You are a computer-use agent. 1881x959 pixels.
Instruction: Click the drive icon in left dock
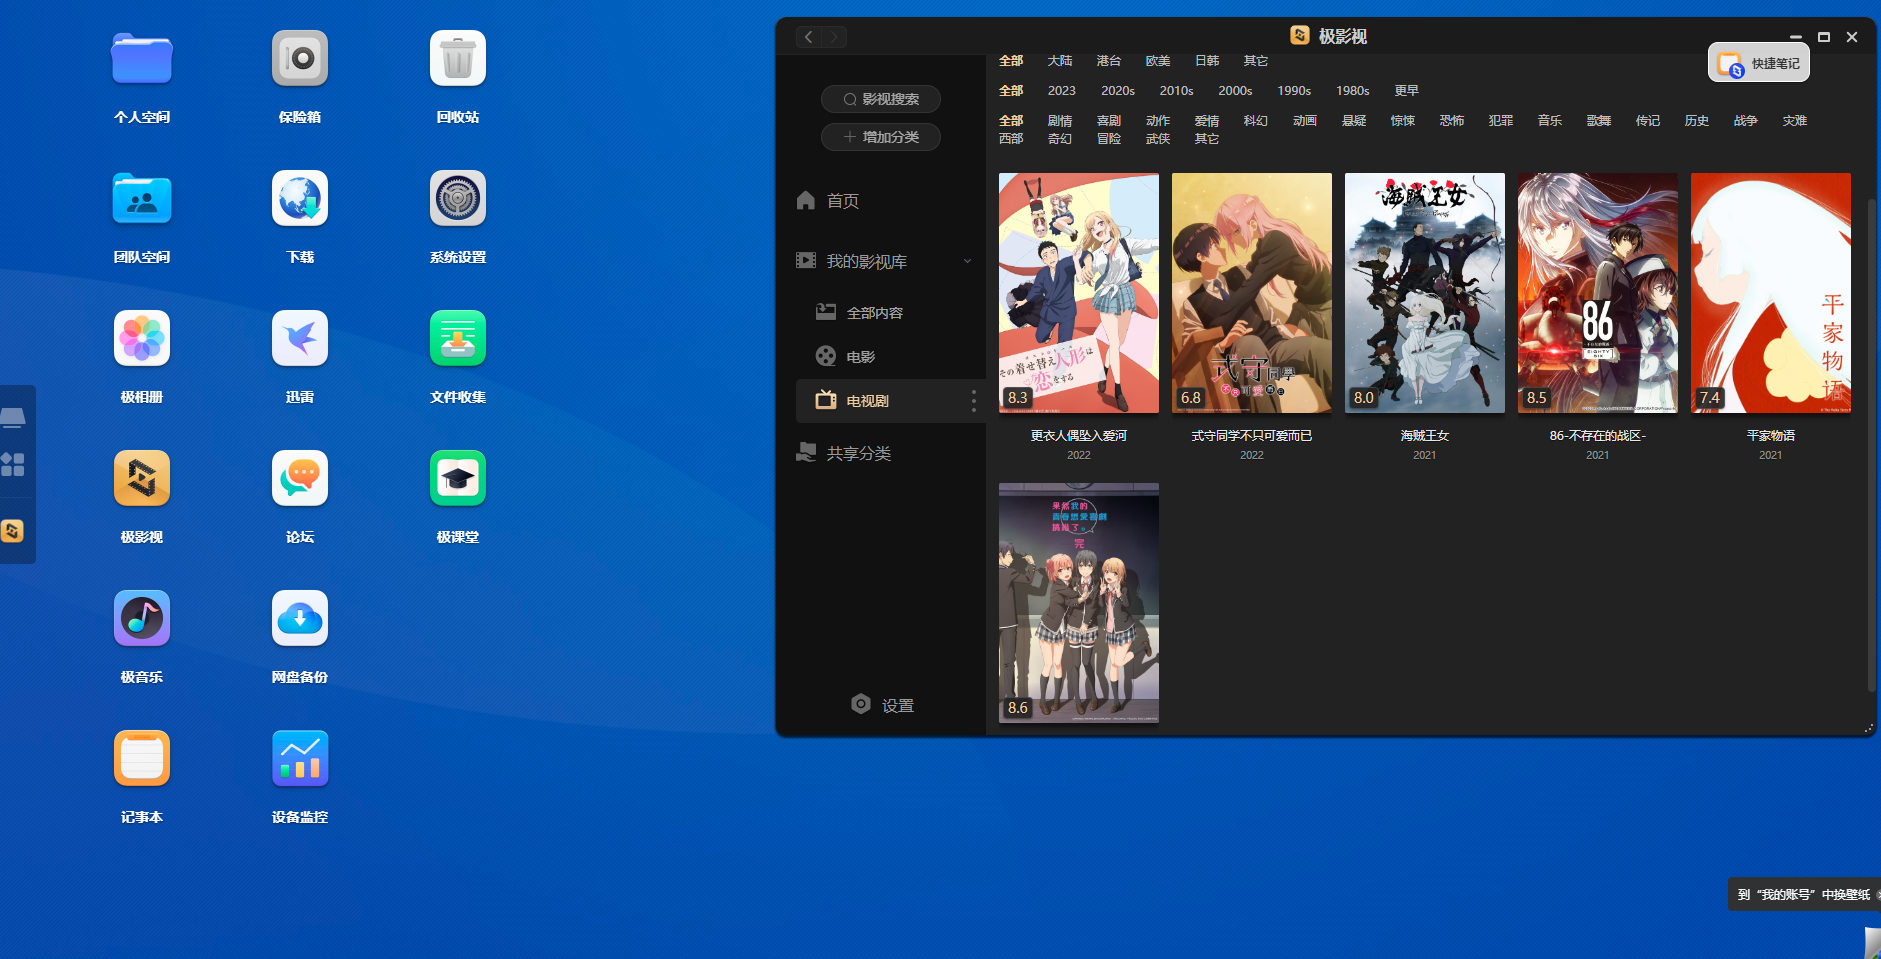tap(12, 417)
